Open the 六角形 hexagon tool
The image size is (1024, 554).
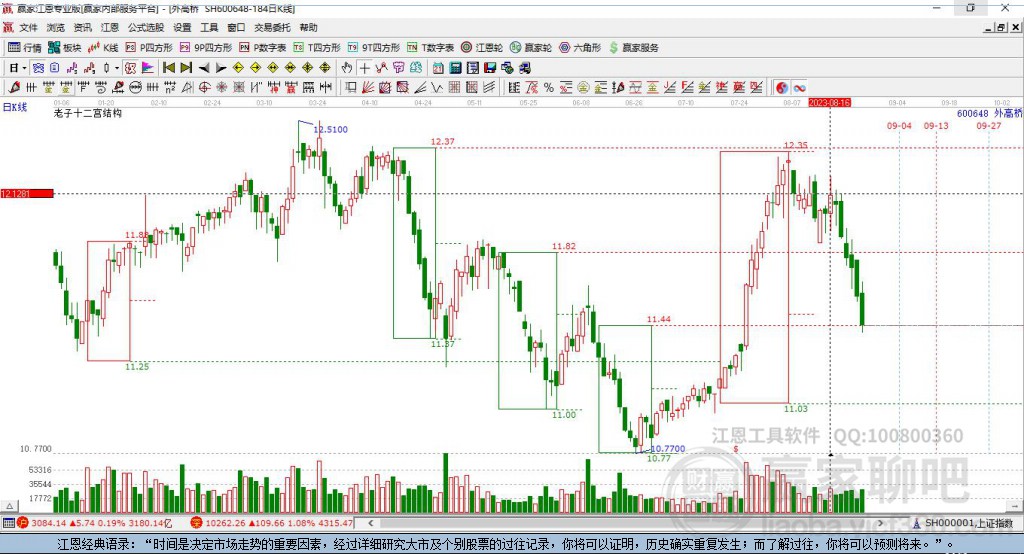point(579,48)
